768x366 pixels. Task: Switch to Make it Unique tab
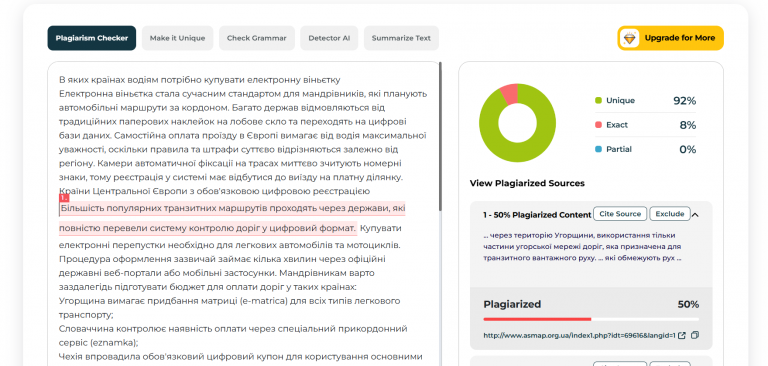pyautogui.click(x=177, y=38)
